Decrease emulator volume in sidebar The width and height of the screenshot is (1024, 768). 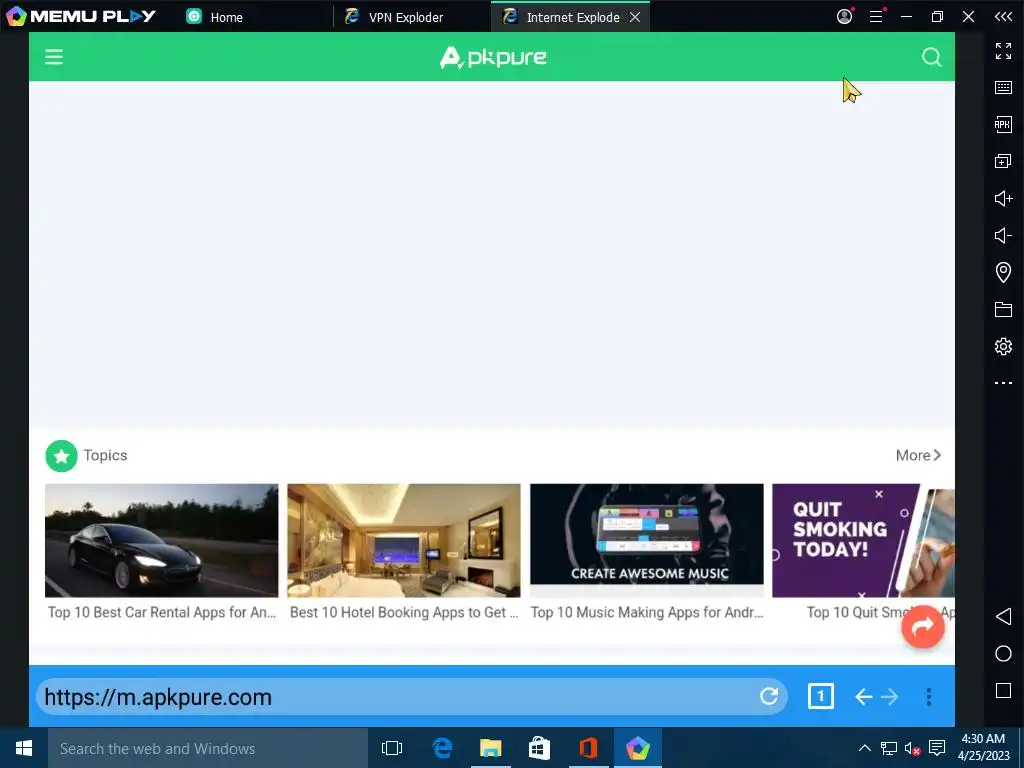[x=1003, y=235]
